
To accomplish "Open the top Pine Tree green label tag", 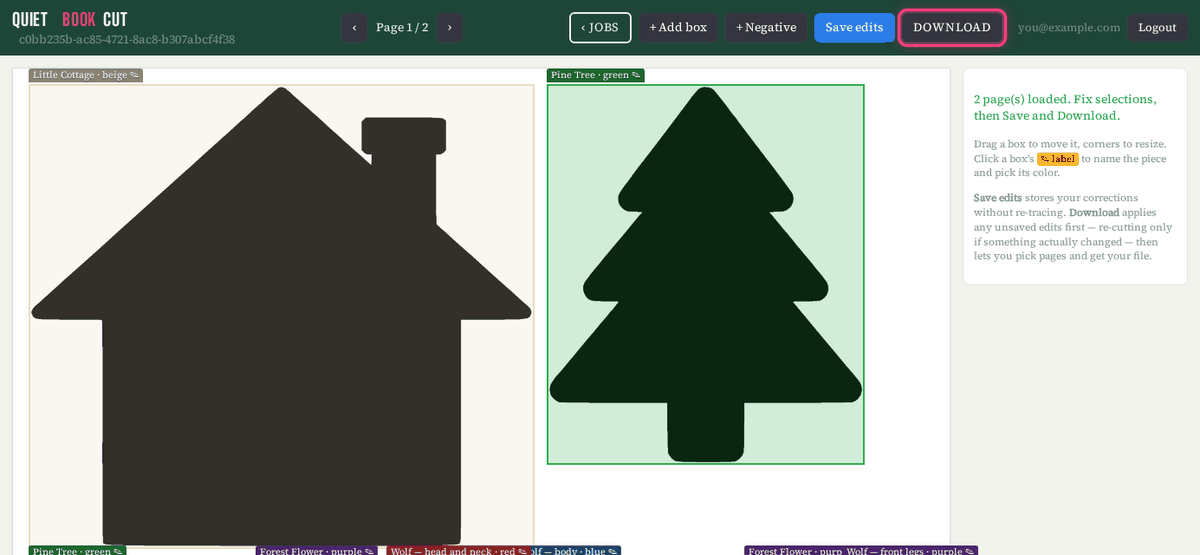I will tap(595, 75).
